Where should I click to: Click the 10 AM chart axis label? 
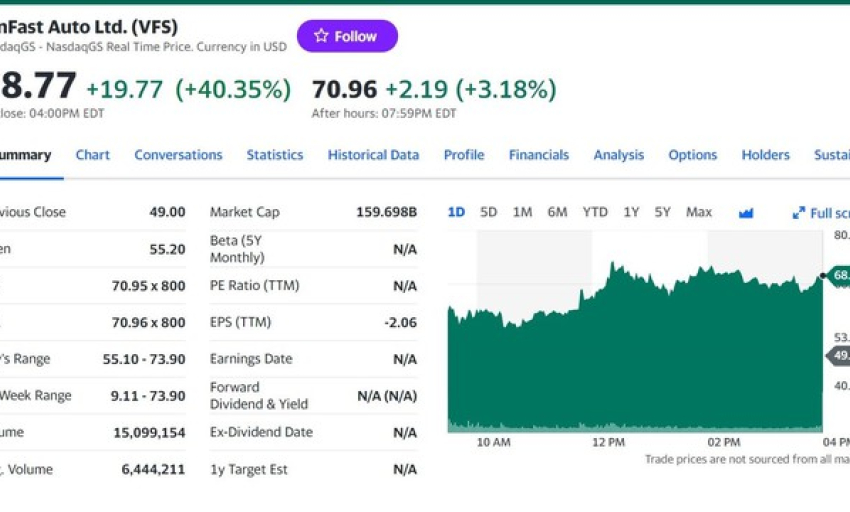point(493,442)
